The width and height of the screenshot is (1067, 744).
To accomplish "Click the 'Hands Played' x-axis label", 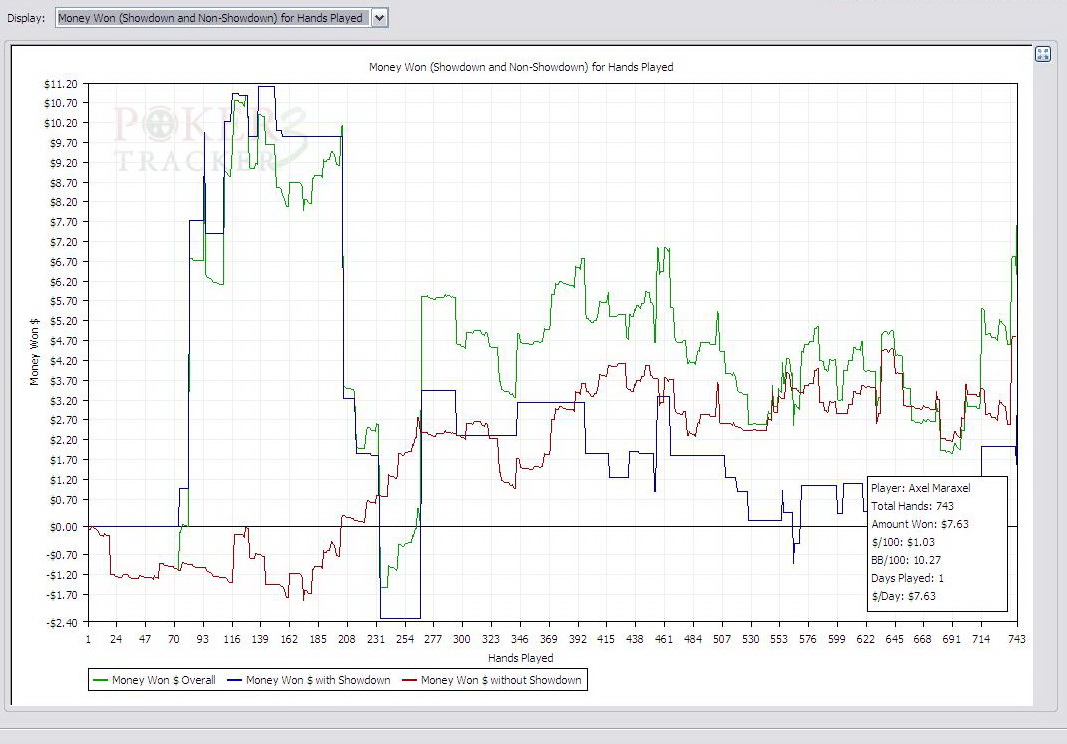I will pos(521,658).
